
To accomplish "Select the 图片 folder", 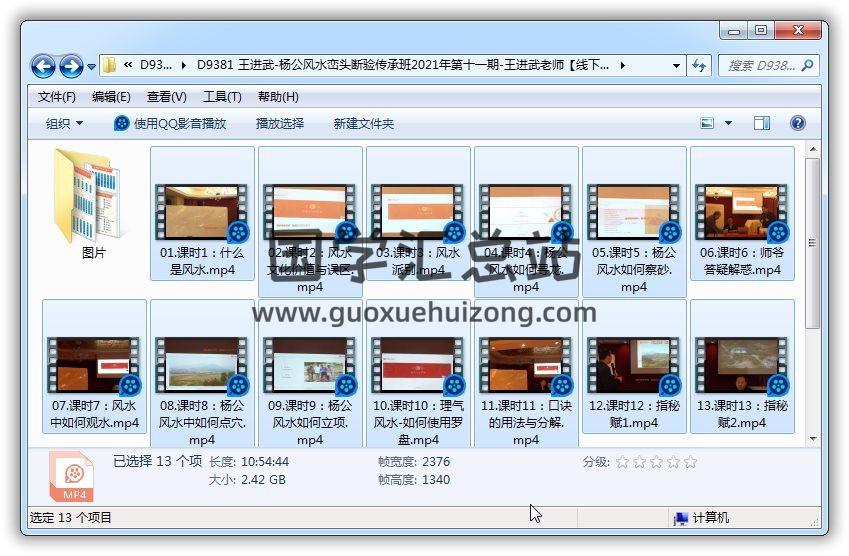I will (93, 204).
